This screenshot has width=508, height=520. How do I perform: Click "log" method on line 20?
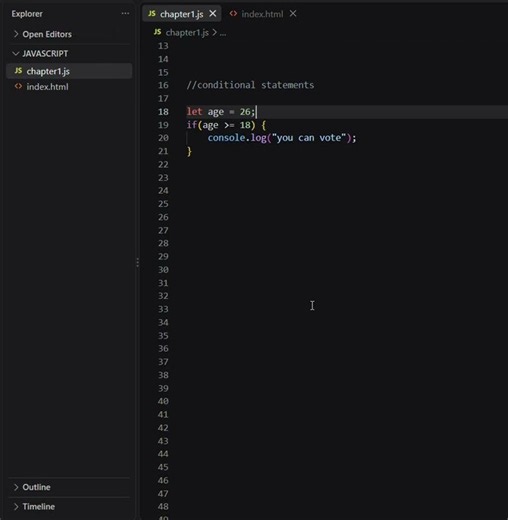click(259, 138)
